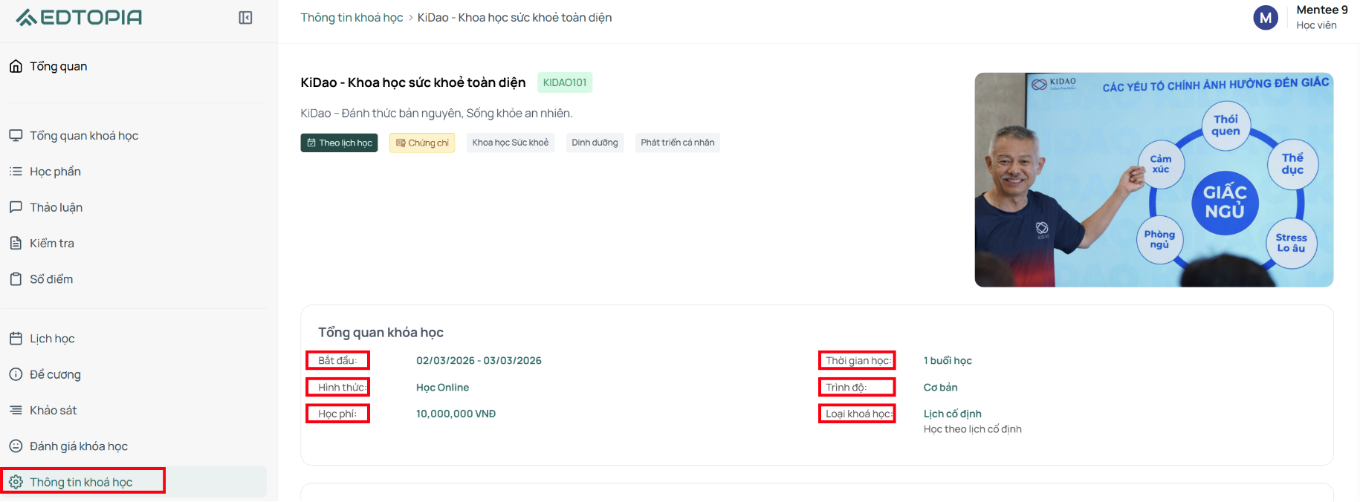This screenshot has width=1360, height=502.
Task: Click the Học phần list icon
Action: click(x=15, y=171)
